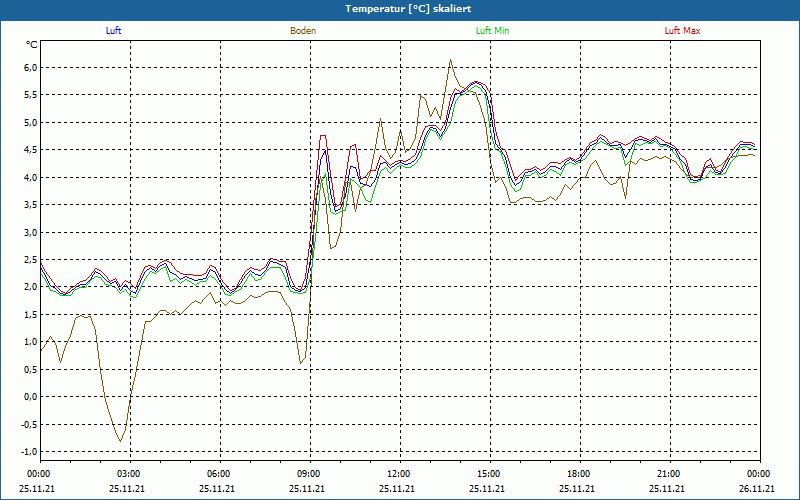This screenshot has height=500, width=800.
Task: Click the 2,0 y-axis value
Action: point(31,287)
